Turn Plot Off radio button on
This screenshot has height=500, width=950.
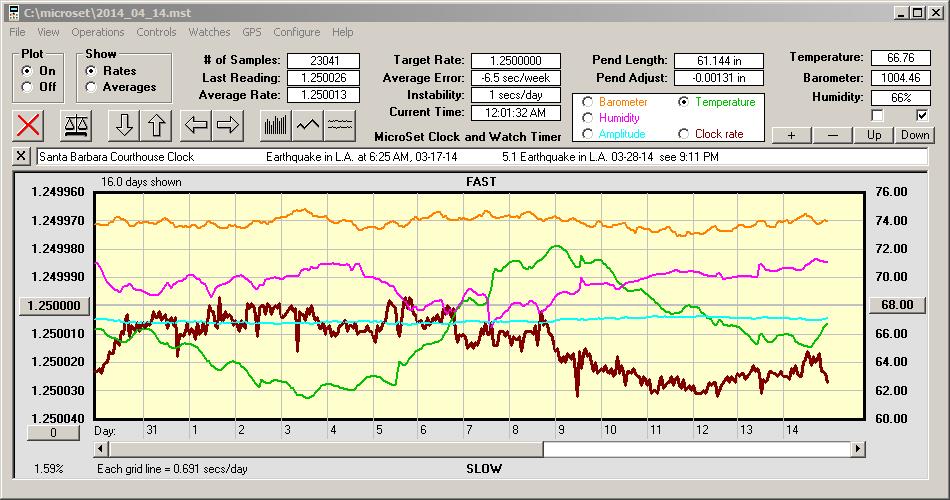[27, 87]
